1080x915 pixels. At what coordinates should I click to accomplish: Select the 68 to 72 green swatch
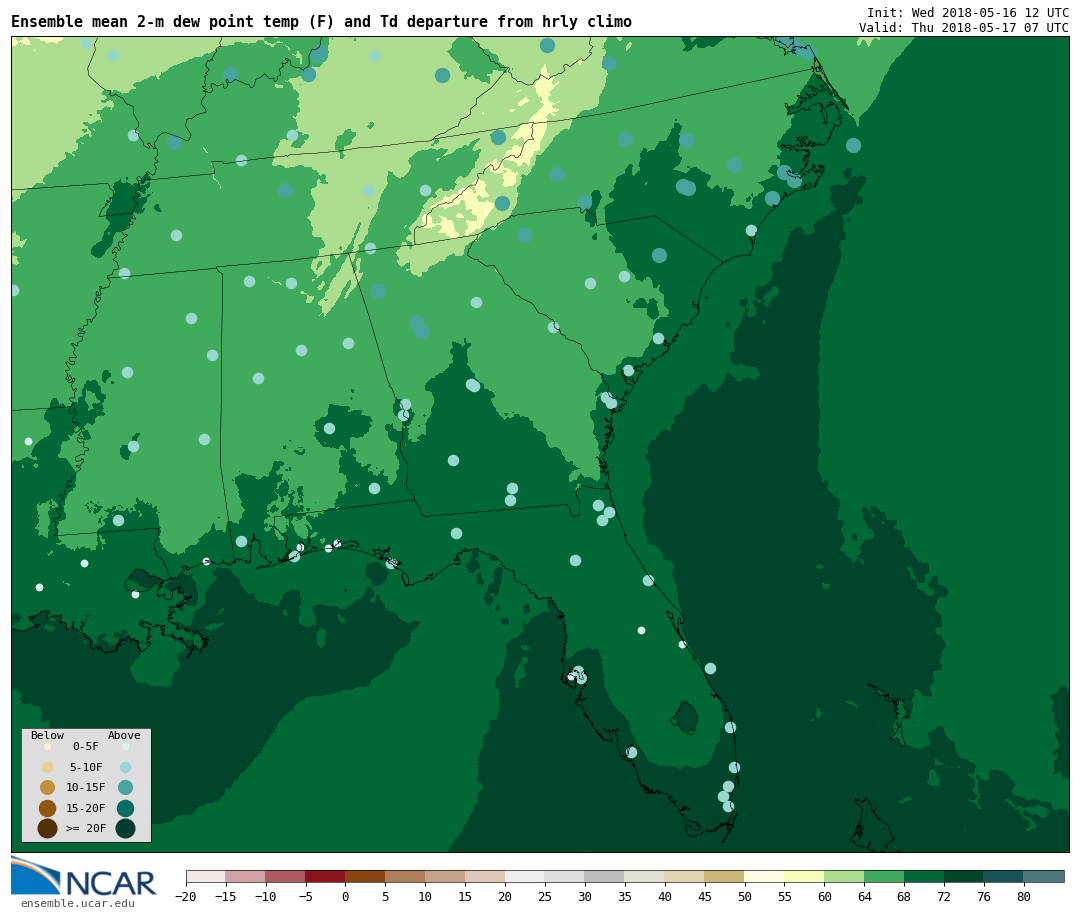(924, 876)
